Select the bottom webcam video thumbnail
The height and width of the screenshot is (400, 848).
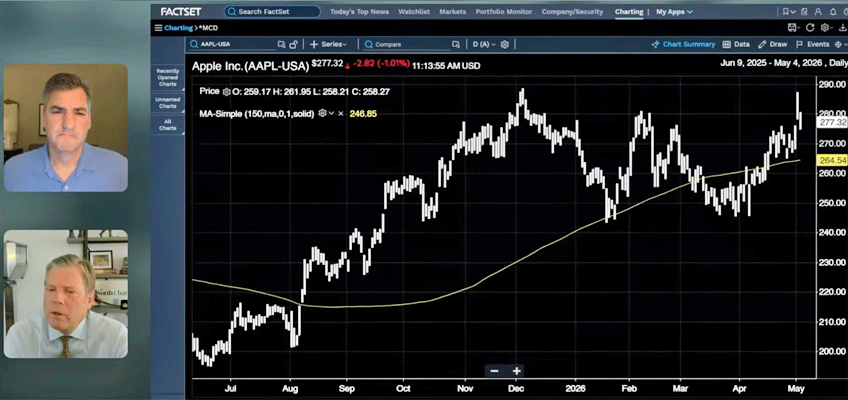pos(66,294)
